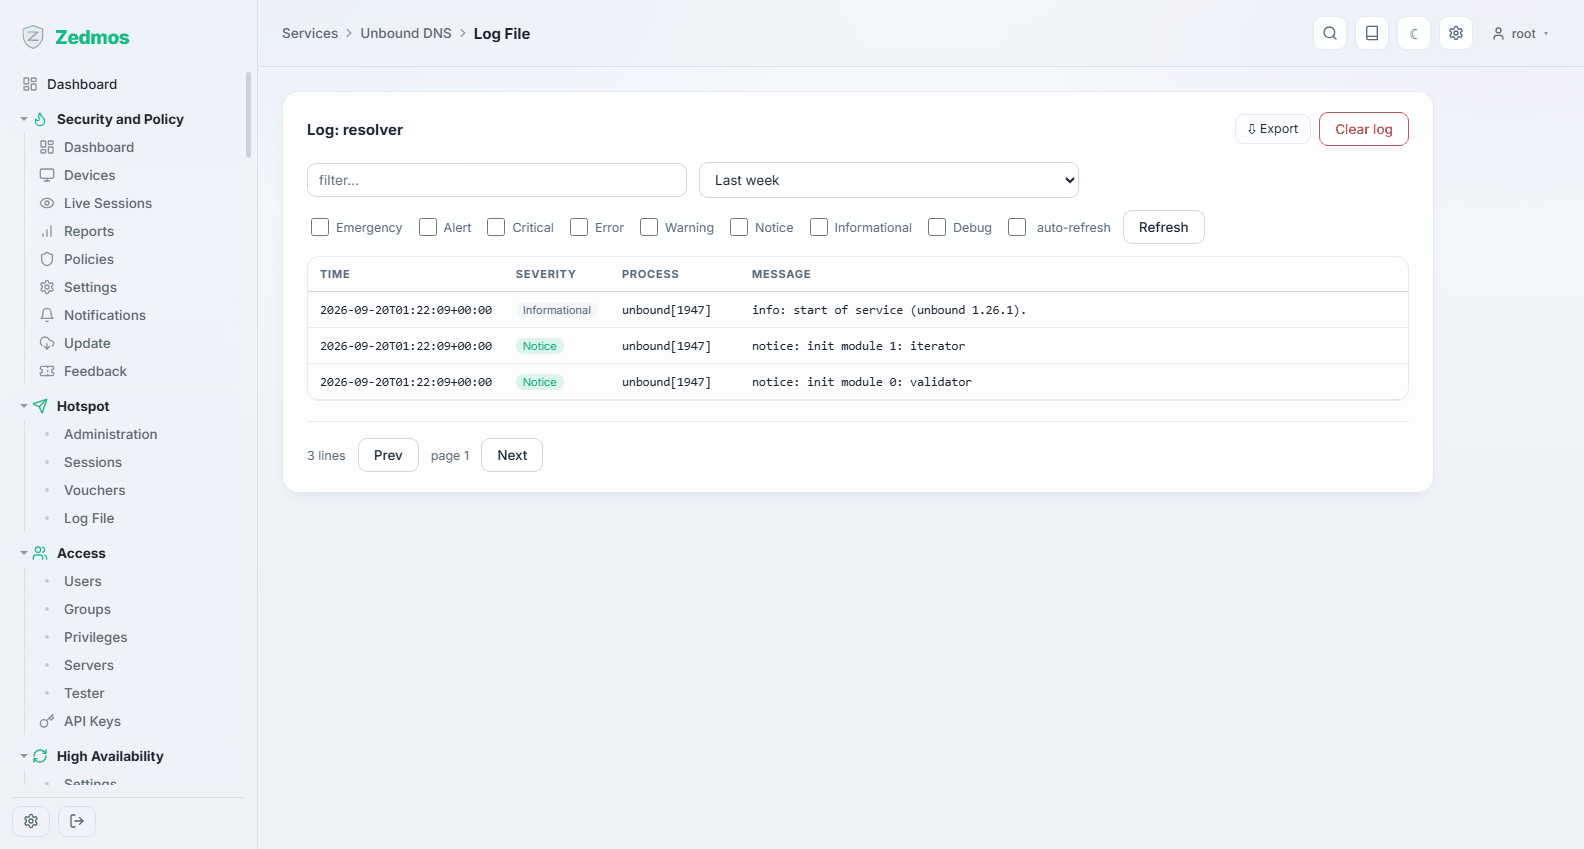Open the documentation book icon
This screenshot has width=1584, height=849.
(x=1372, y=33)
